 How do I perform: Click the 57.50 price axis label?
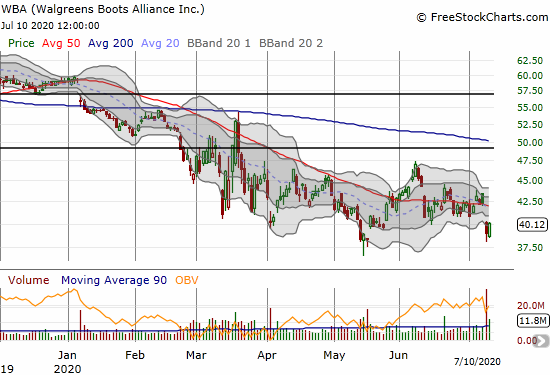[x=530, y=91]
